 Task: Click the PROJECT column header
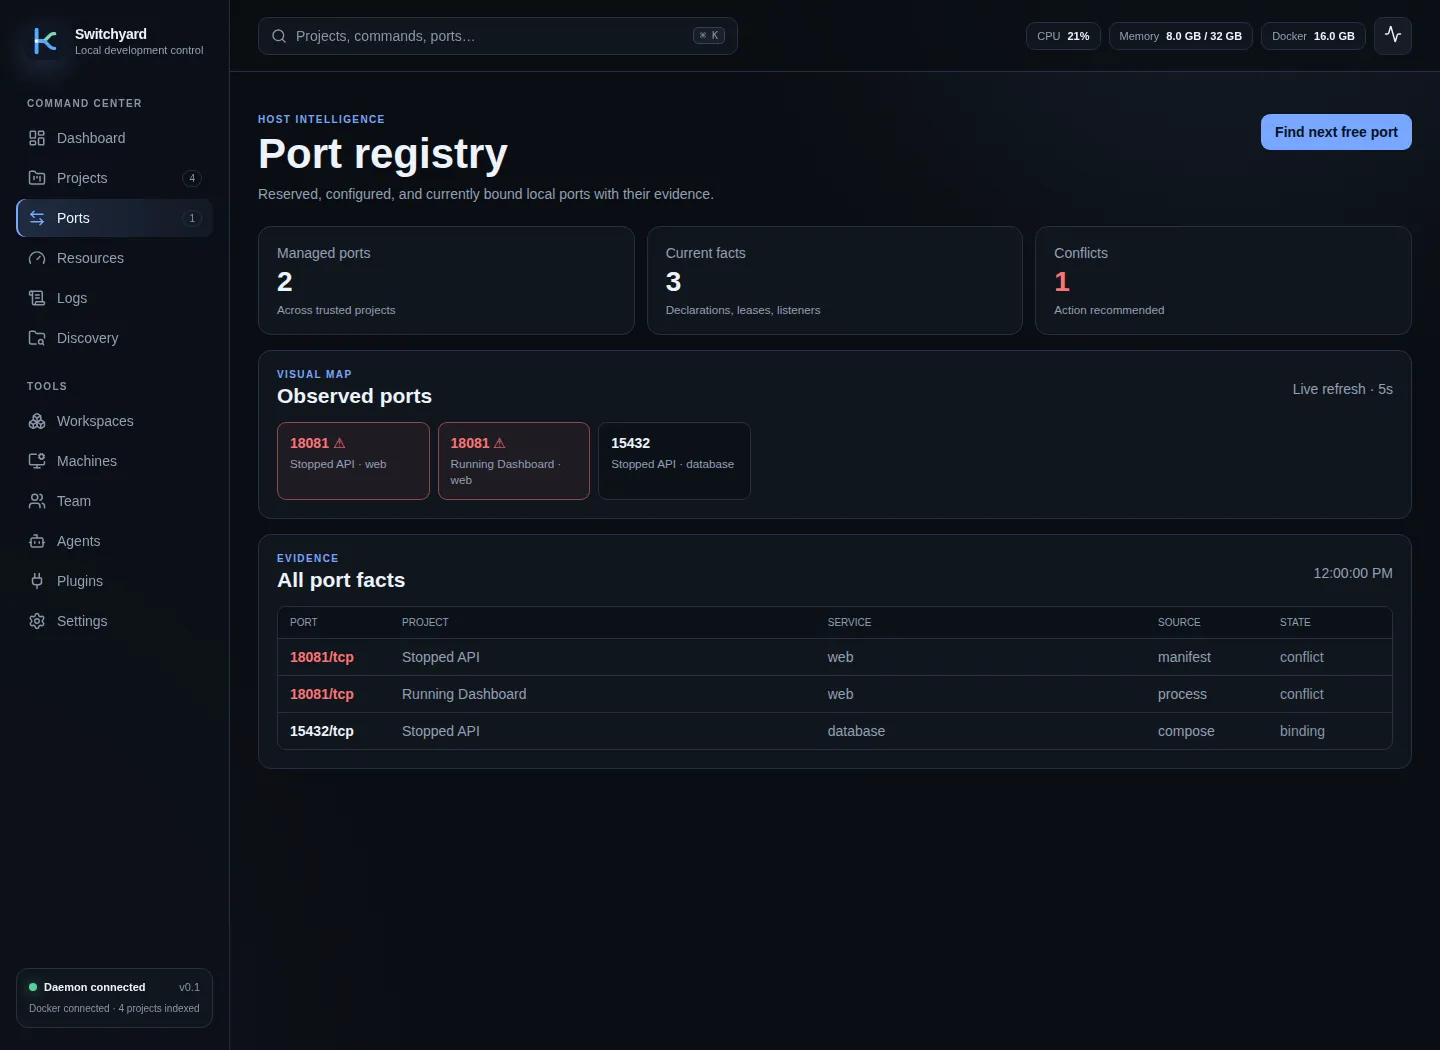click(425, 622)
